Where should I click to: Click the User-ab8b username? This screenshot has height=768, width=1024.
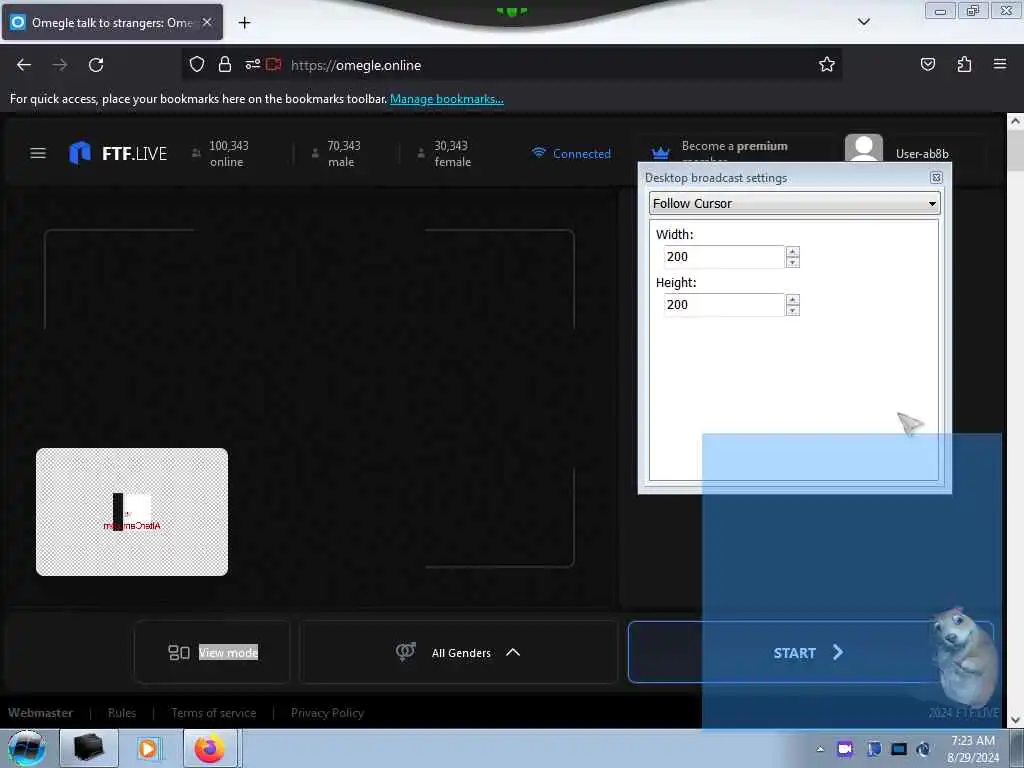[x=922, y=154]
